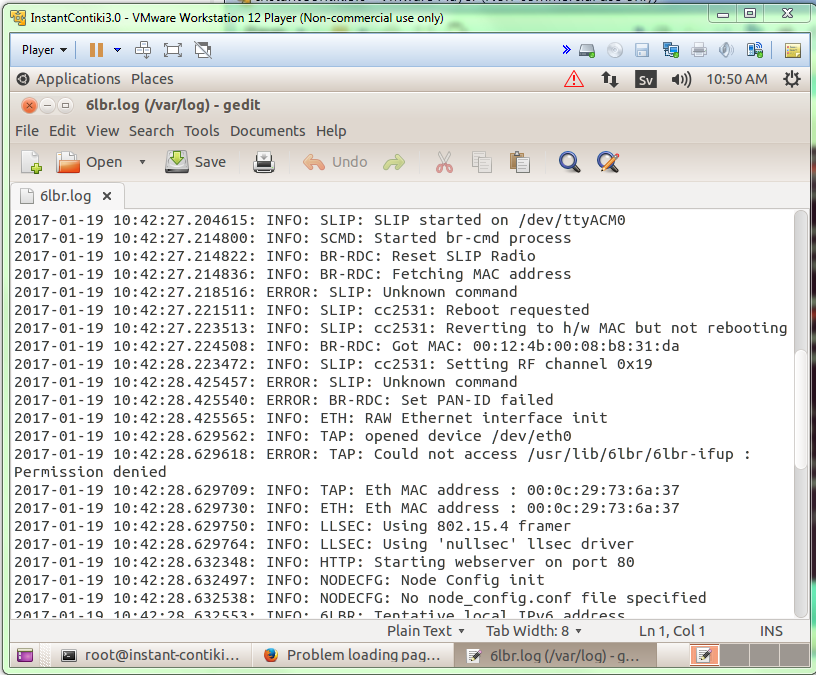Paste from clipboard icon
Screen dimensions: 816x675
(519, 162)
